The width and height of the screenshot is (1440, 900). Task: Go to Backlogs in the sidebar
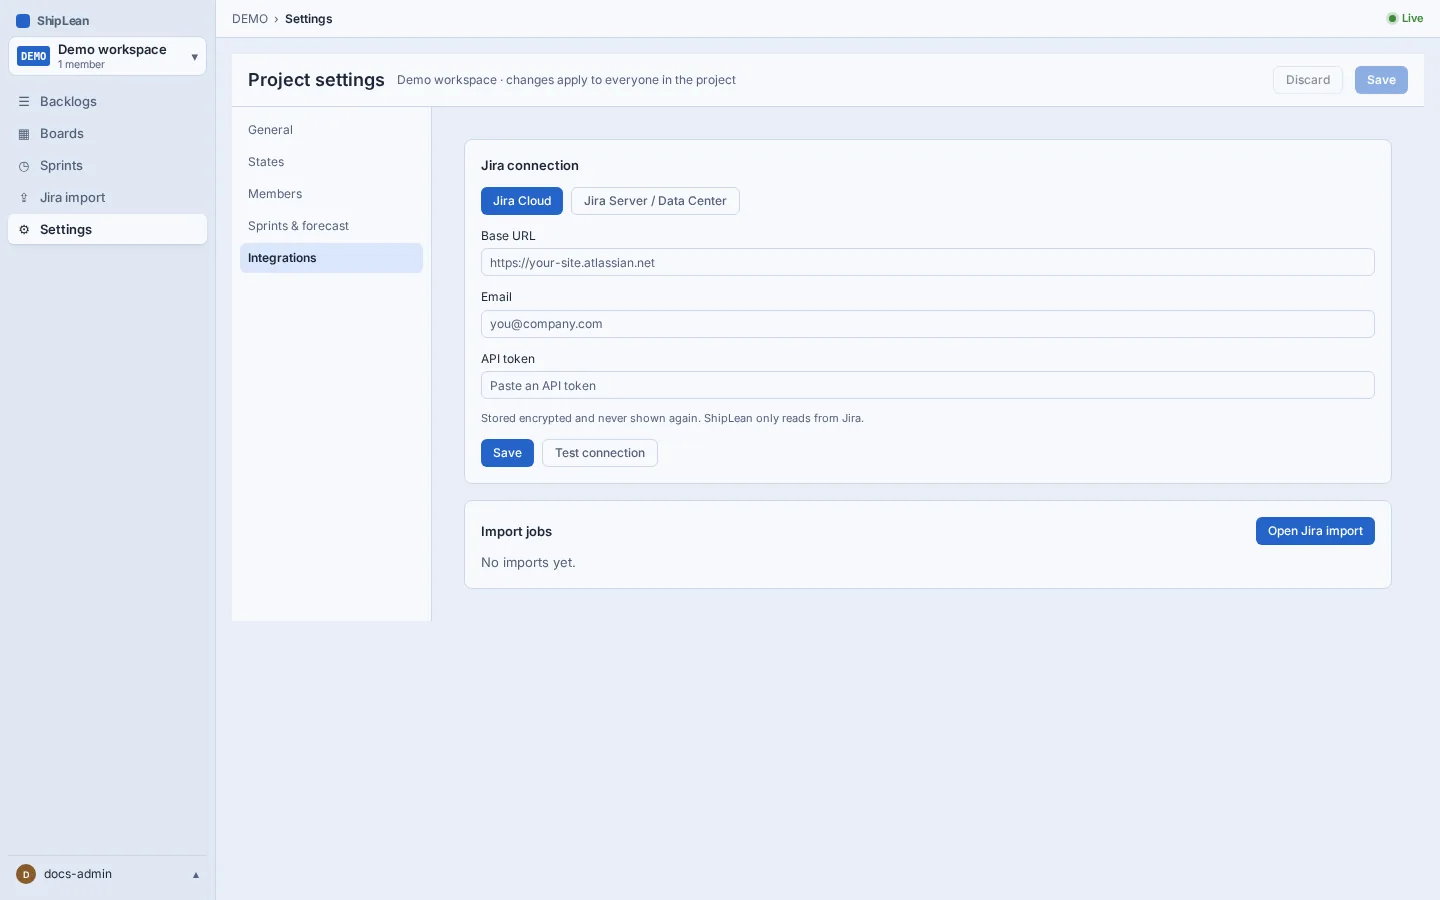coord(107,102)
